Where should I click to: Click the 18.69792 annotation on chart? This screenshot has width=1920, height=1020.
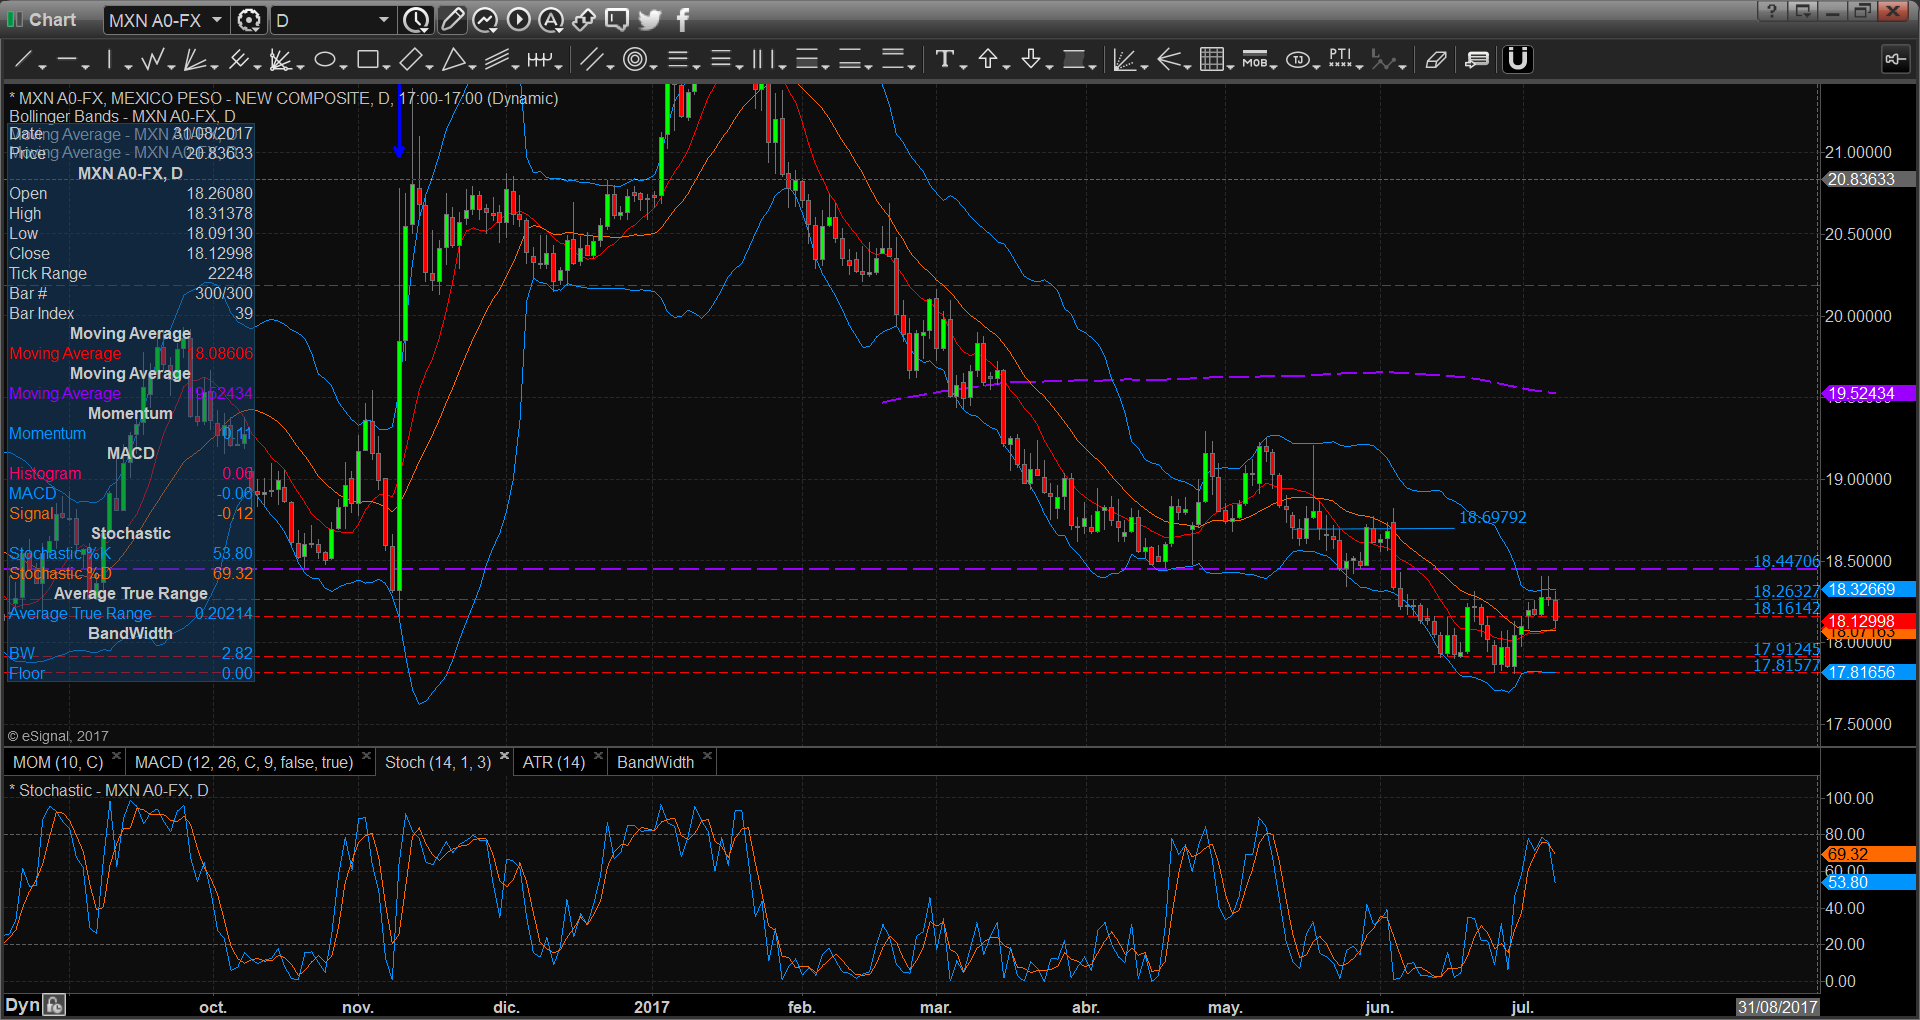[x=1492, y=518]
